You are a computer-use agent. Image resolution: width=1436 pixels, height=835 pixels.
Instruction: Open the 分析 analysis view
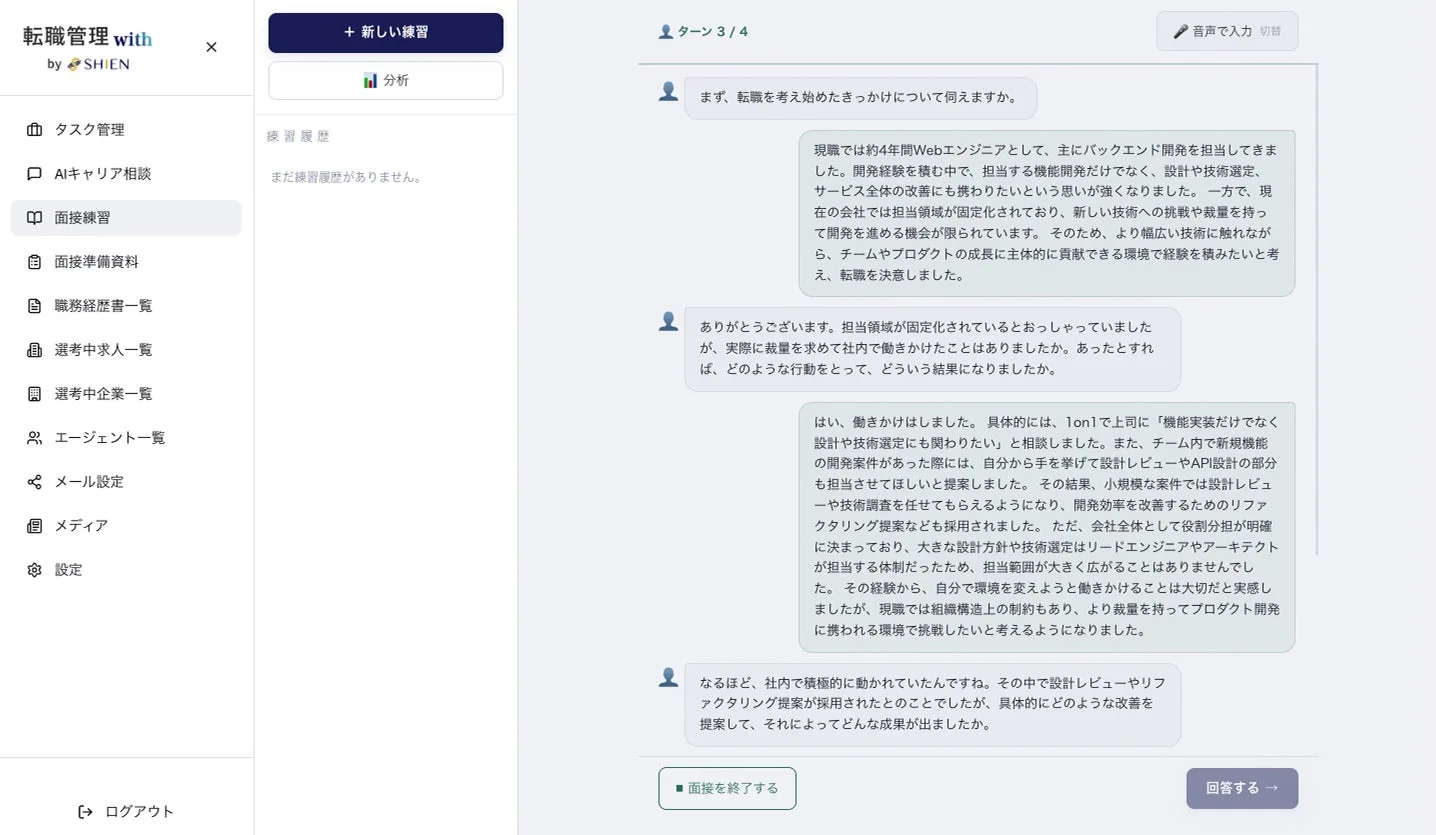pyautogui.click(x=386, y=81)
